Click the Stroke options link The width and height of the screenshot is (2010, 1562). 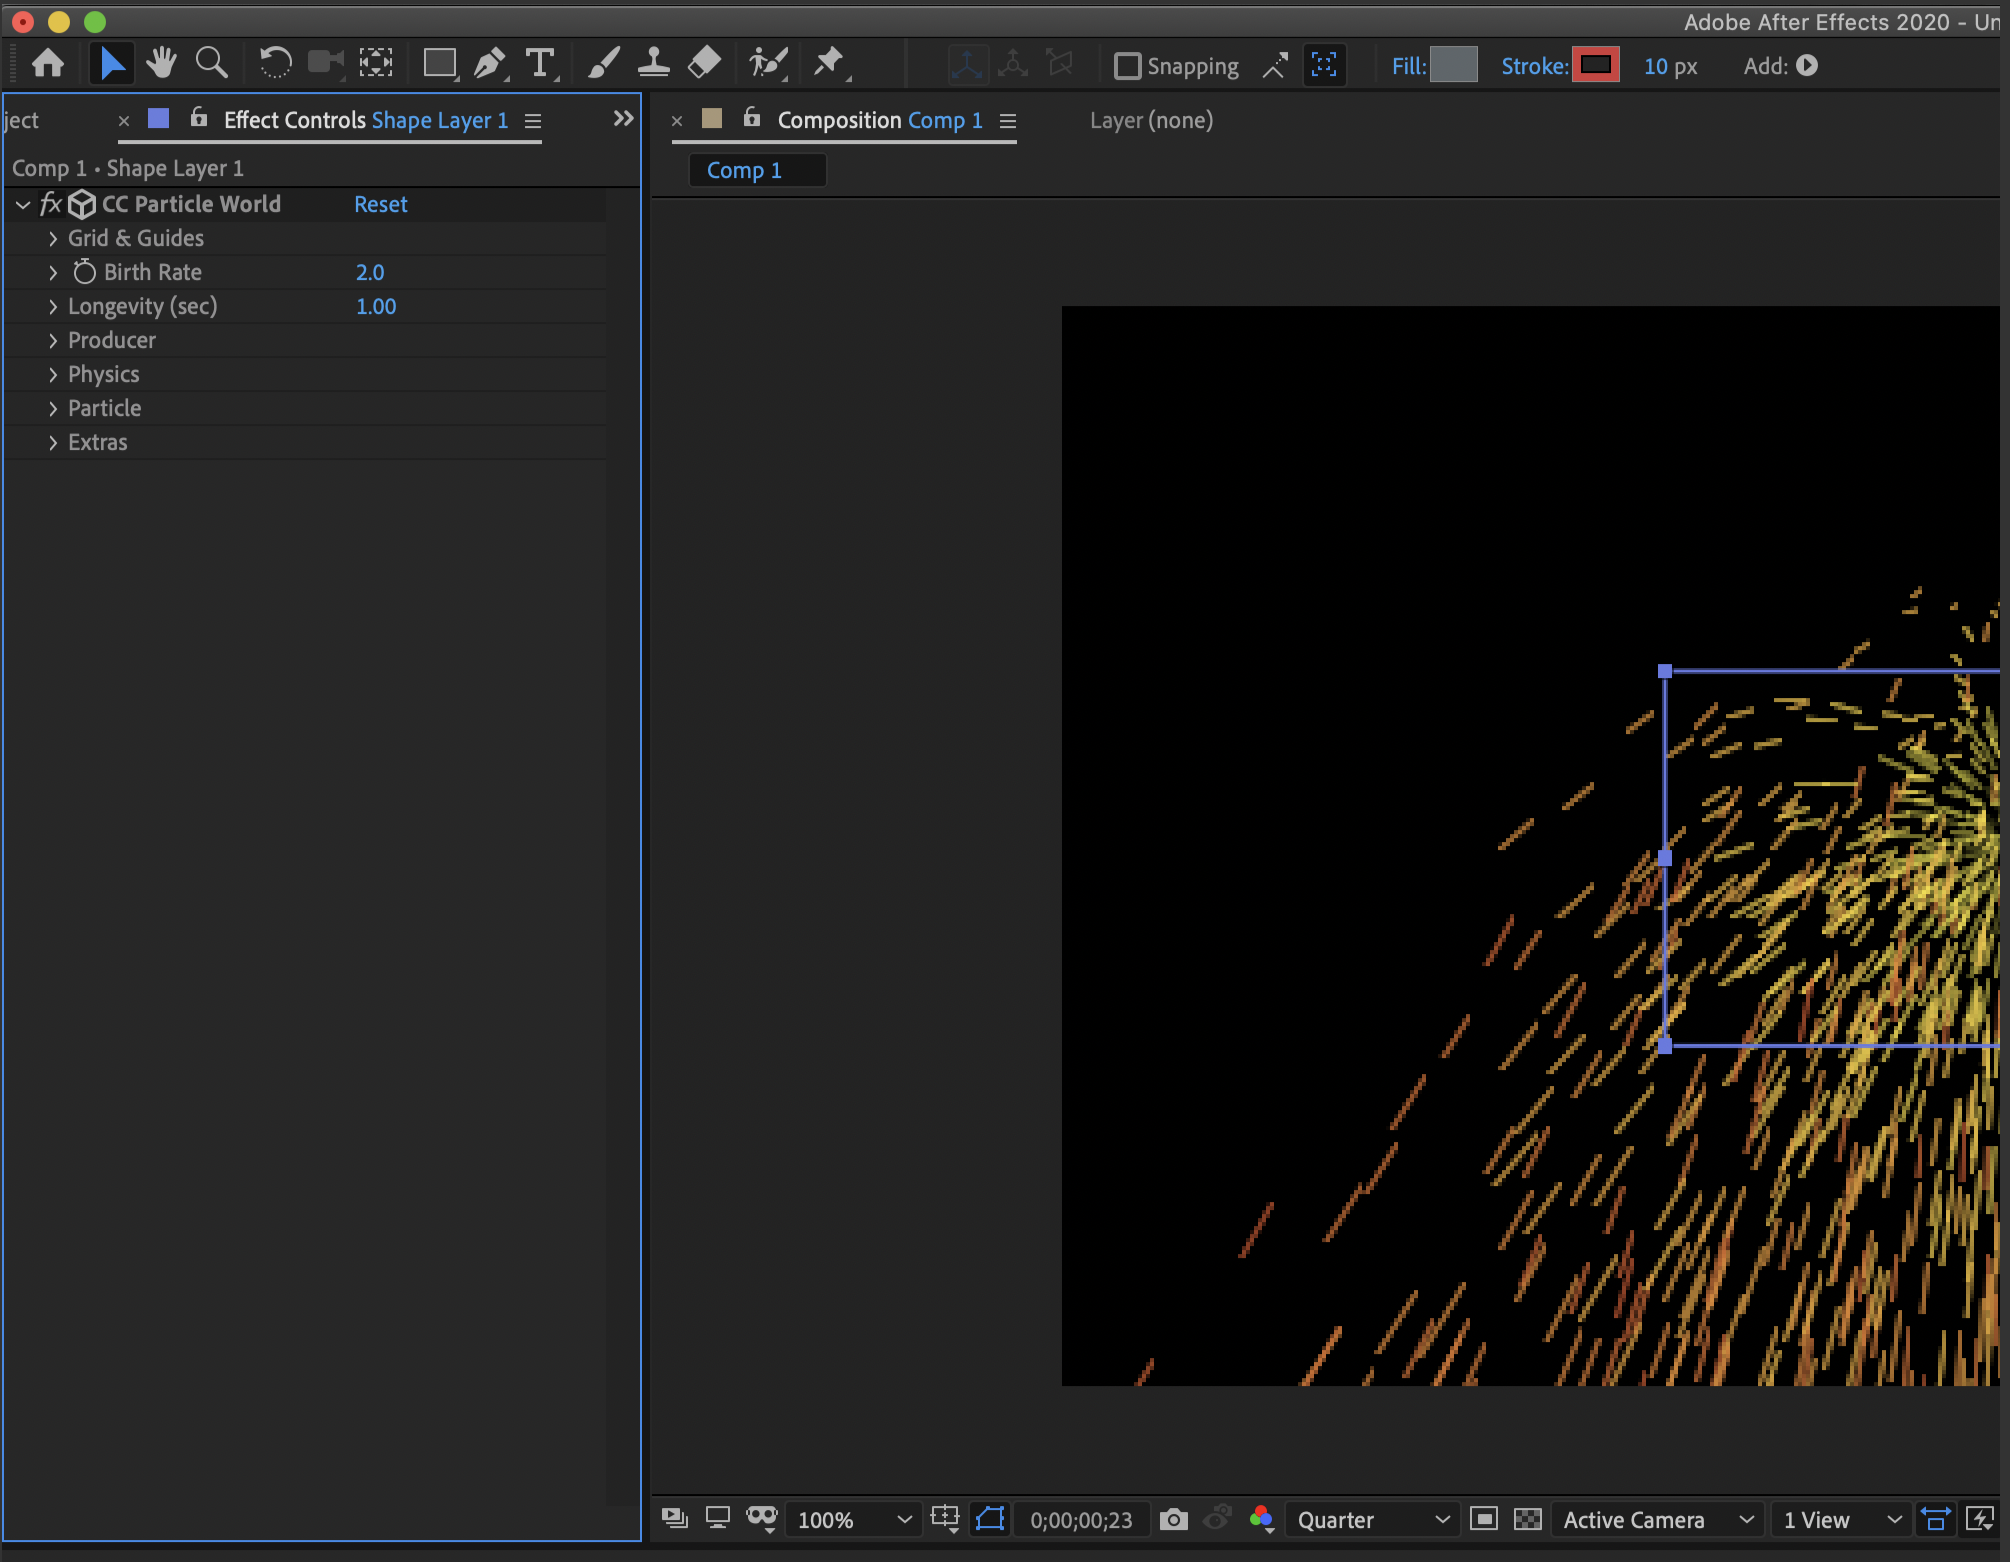1534,66
